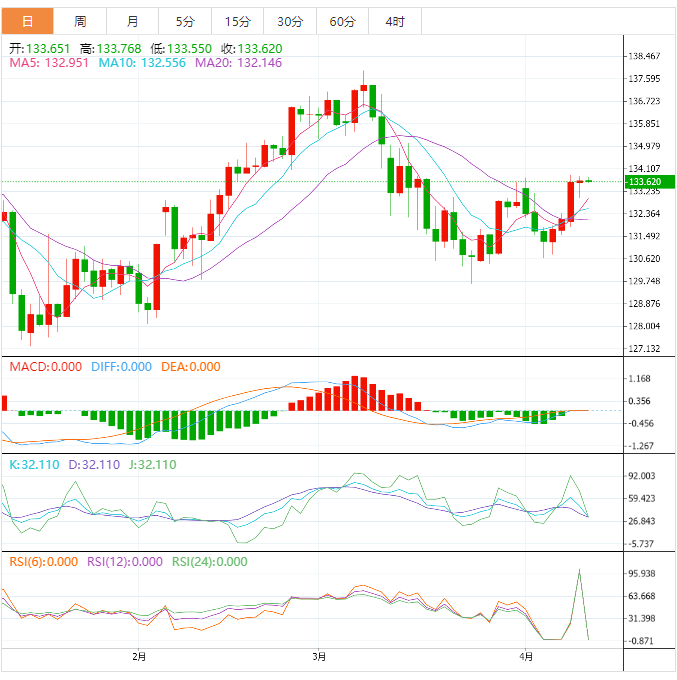Click the green 133.620 current price tag
This screenshot has width=677, height=680.
[650, 182]
